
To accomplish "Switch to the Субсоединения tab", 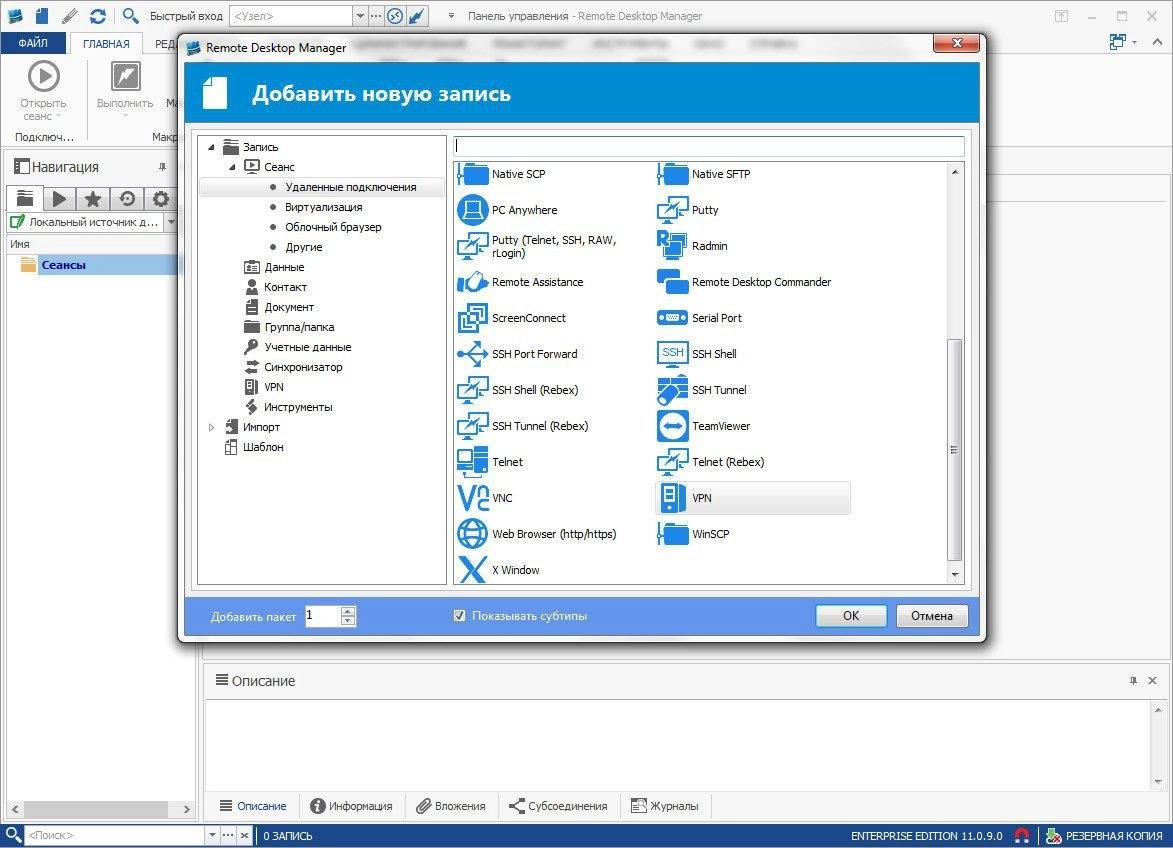I will tap(558, 805).
